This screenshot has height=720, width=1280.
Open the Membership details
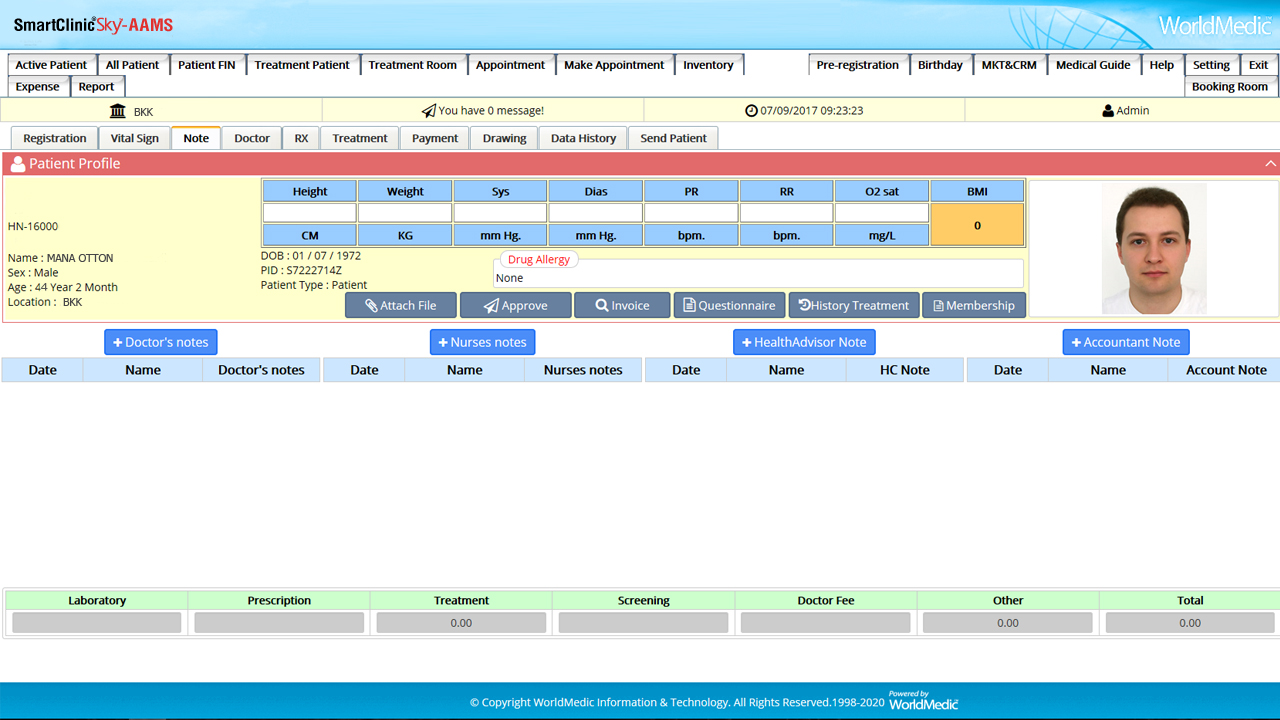coord(973,305)
